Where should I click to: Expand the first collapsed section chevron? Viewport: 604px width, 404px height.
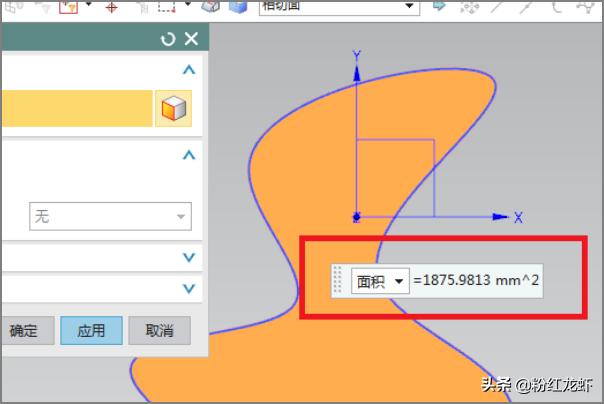189,257
